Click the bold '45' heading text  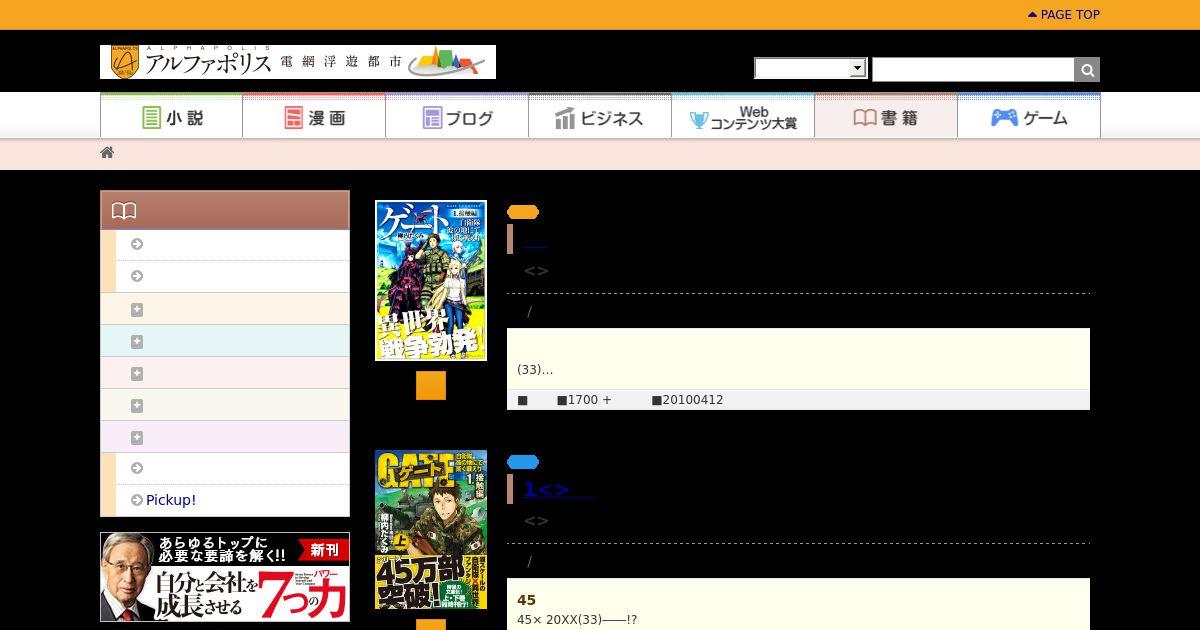click(526, 600)
